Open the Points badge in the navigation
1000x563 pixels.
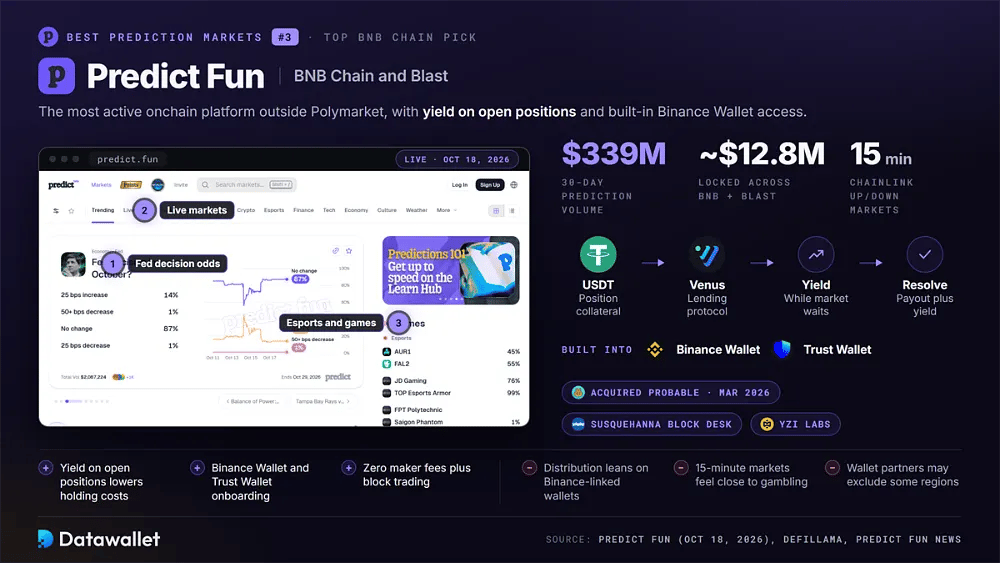point(131,185)
